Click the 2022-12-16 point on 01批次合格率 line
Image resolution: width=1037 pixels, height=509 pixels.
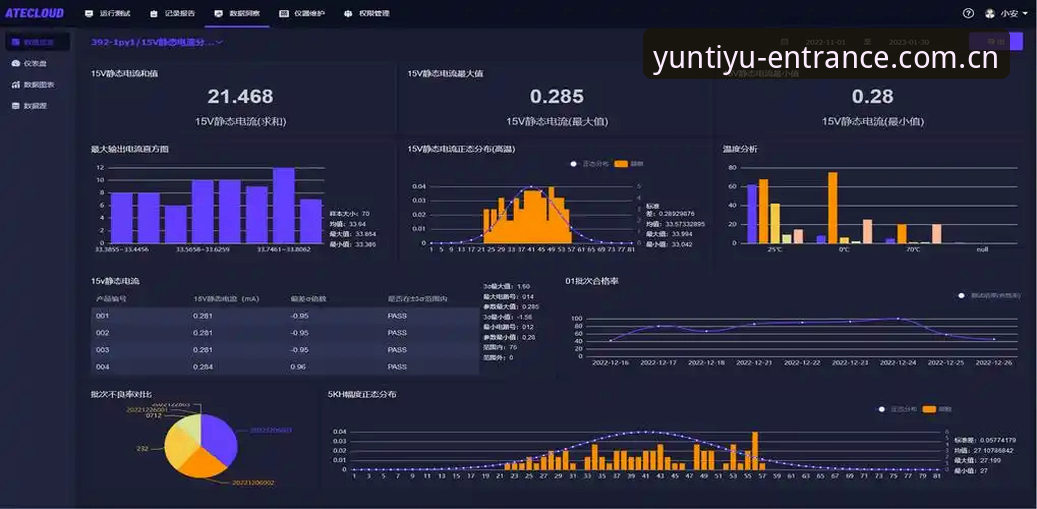610,340
